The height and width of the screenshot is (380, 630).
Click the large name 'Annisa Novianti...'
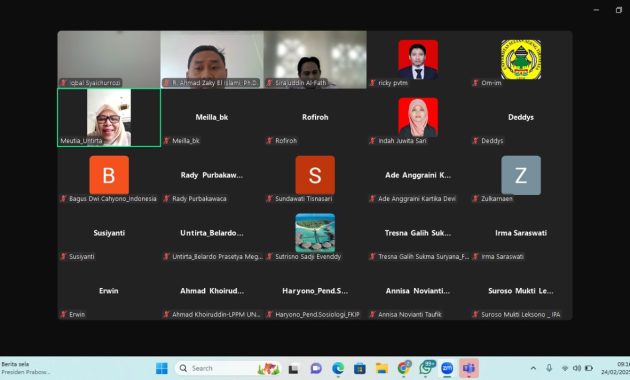pos(418,291)
